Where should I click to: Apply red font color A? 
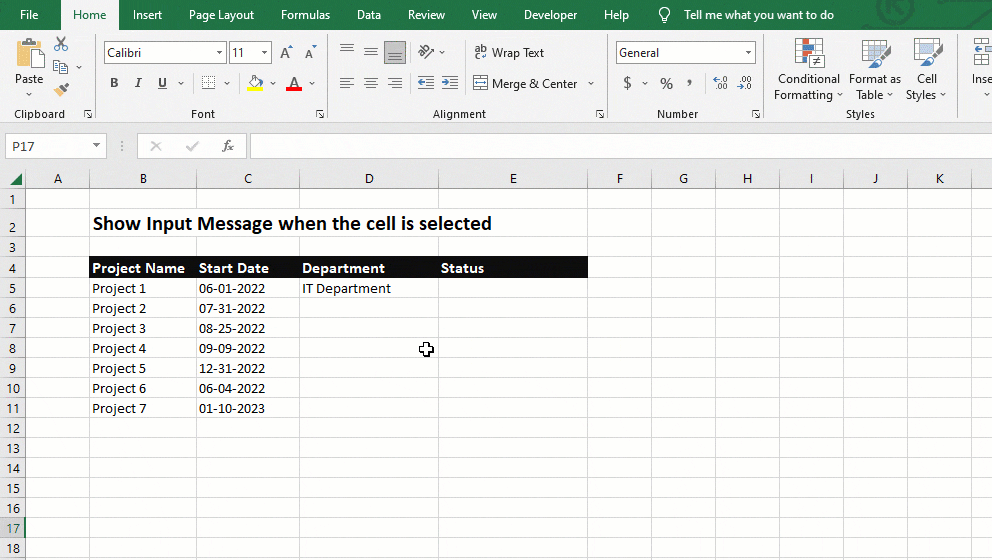(294, 83)
